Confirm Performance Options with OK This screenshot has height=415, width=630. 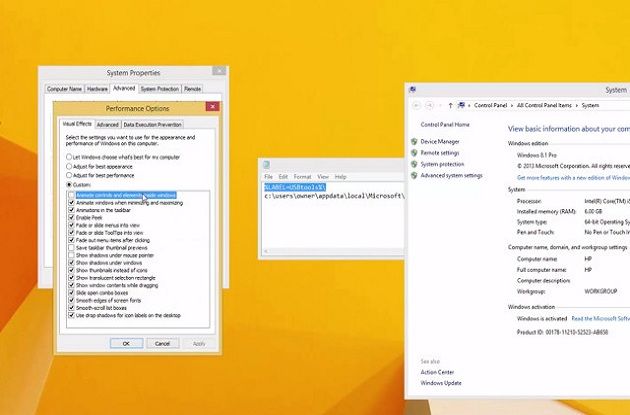(126, 343)
